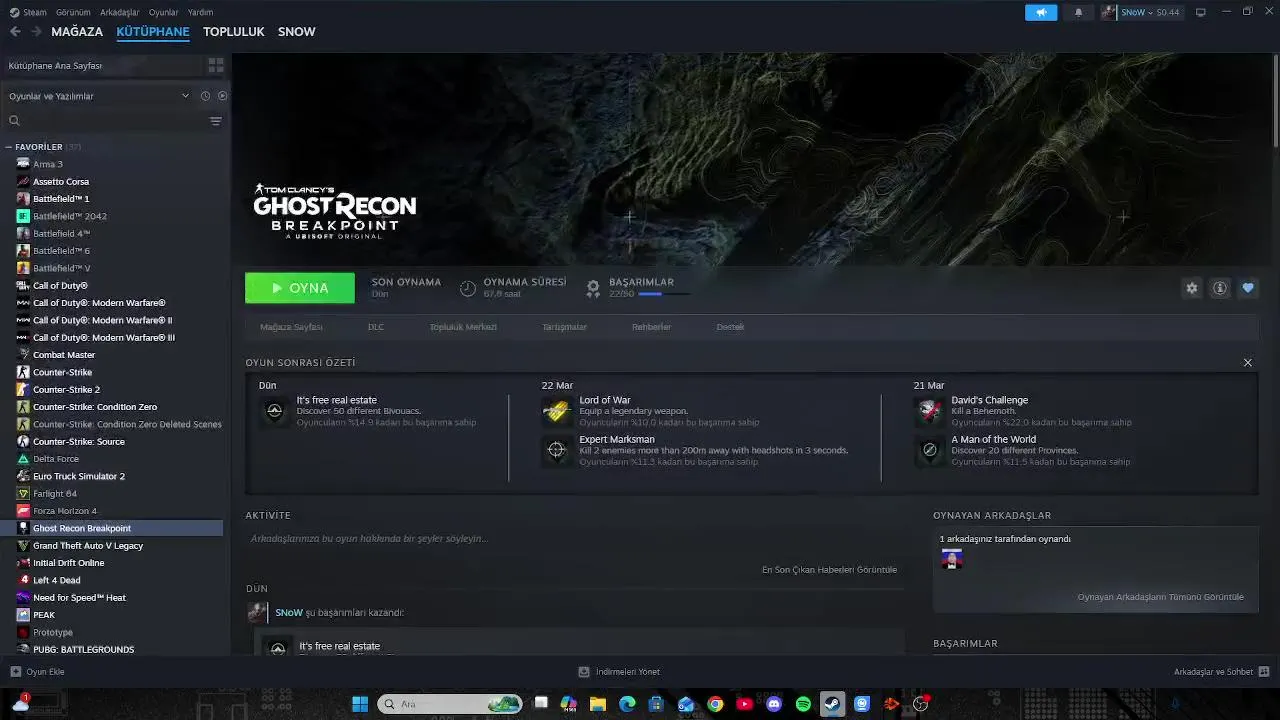The image size is (1280, 720).
Task: Open Discord from the taskbar
Action: [x=773, y=704]
